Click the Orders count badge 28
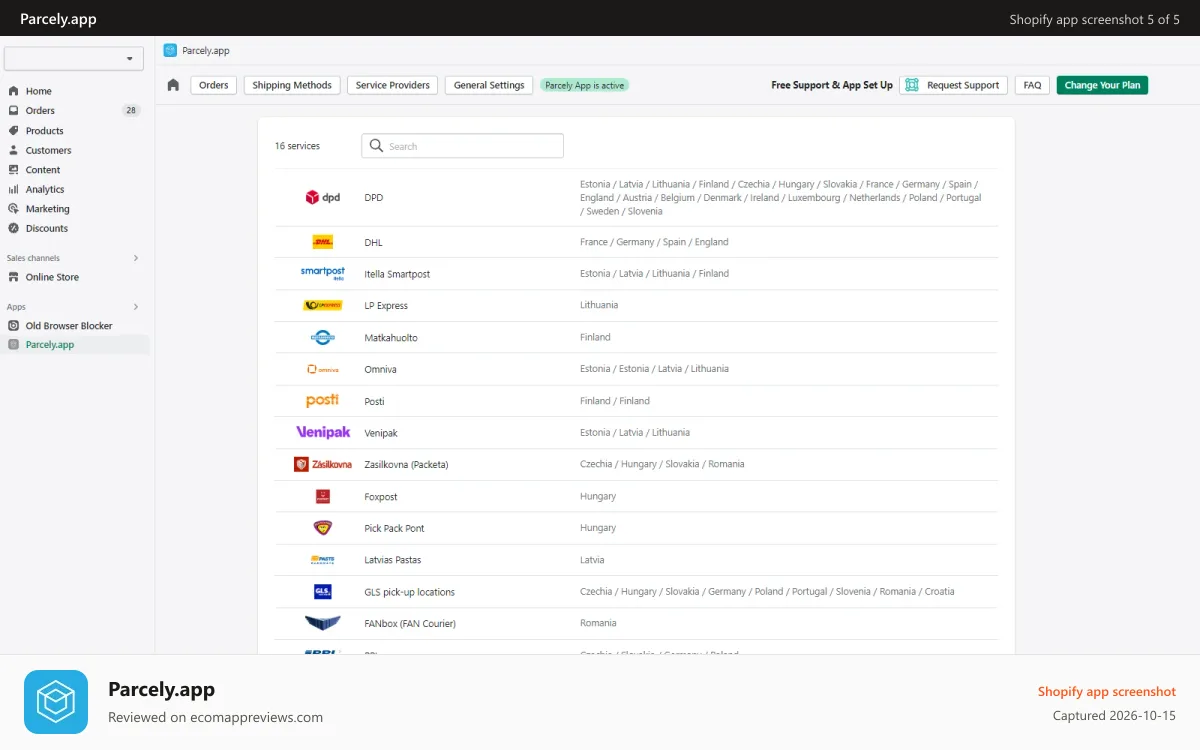1200x750 pixels. point(131,110)
